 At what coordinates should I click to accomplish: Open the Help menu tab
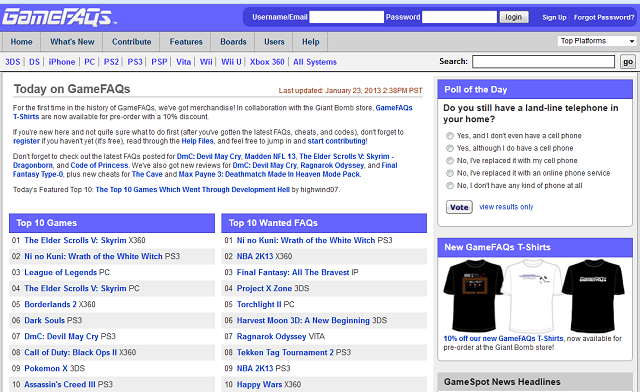click(x=310, y=42)
